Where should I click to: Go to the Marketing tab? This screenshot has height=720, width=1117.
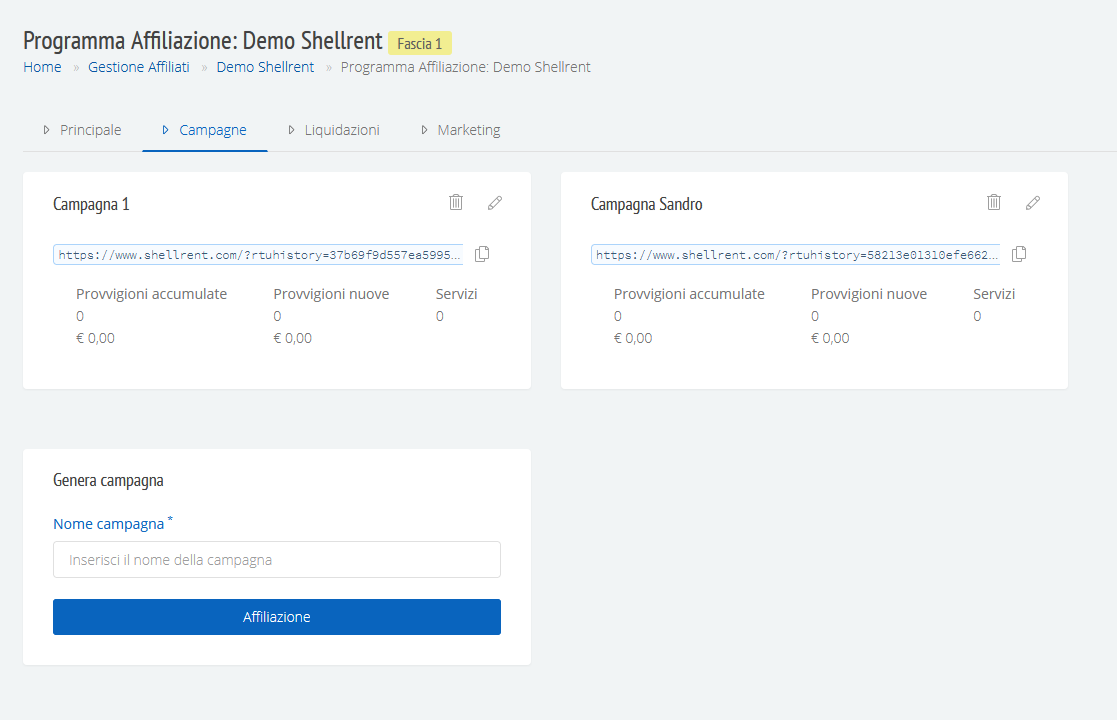[x=461, y=130]
